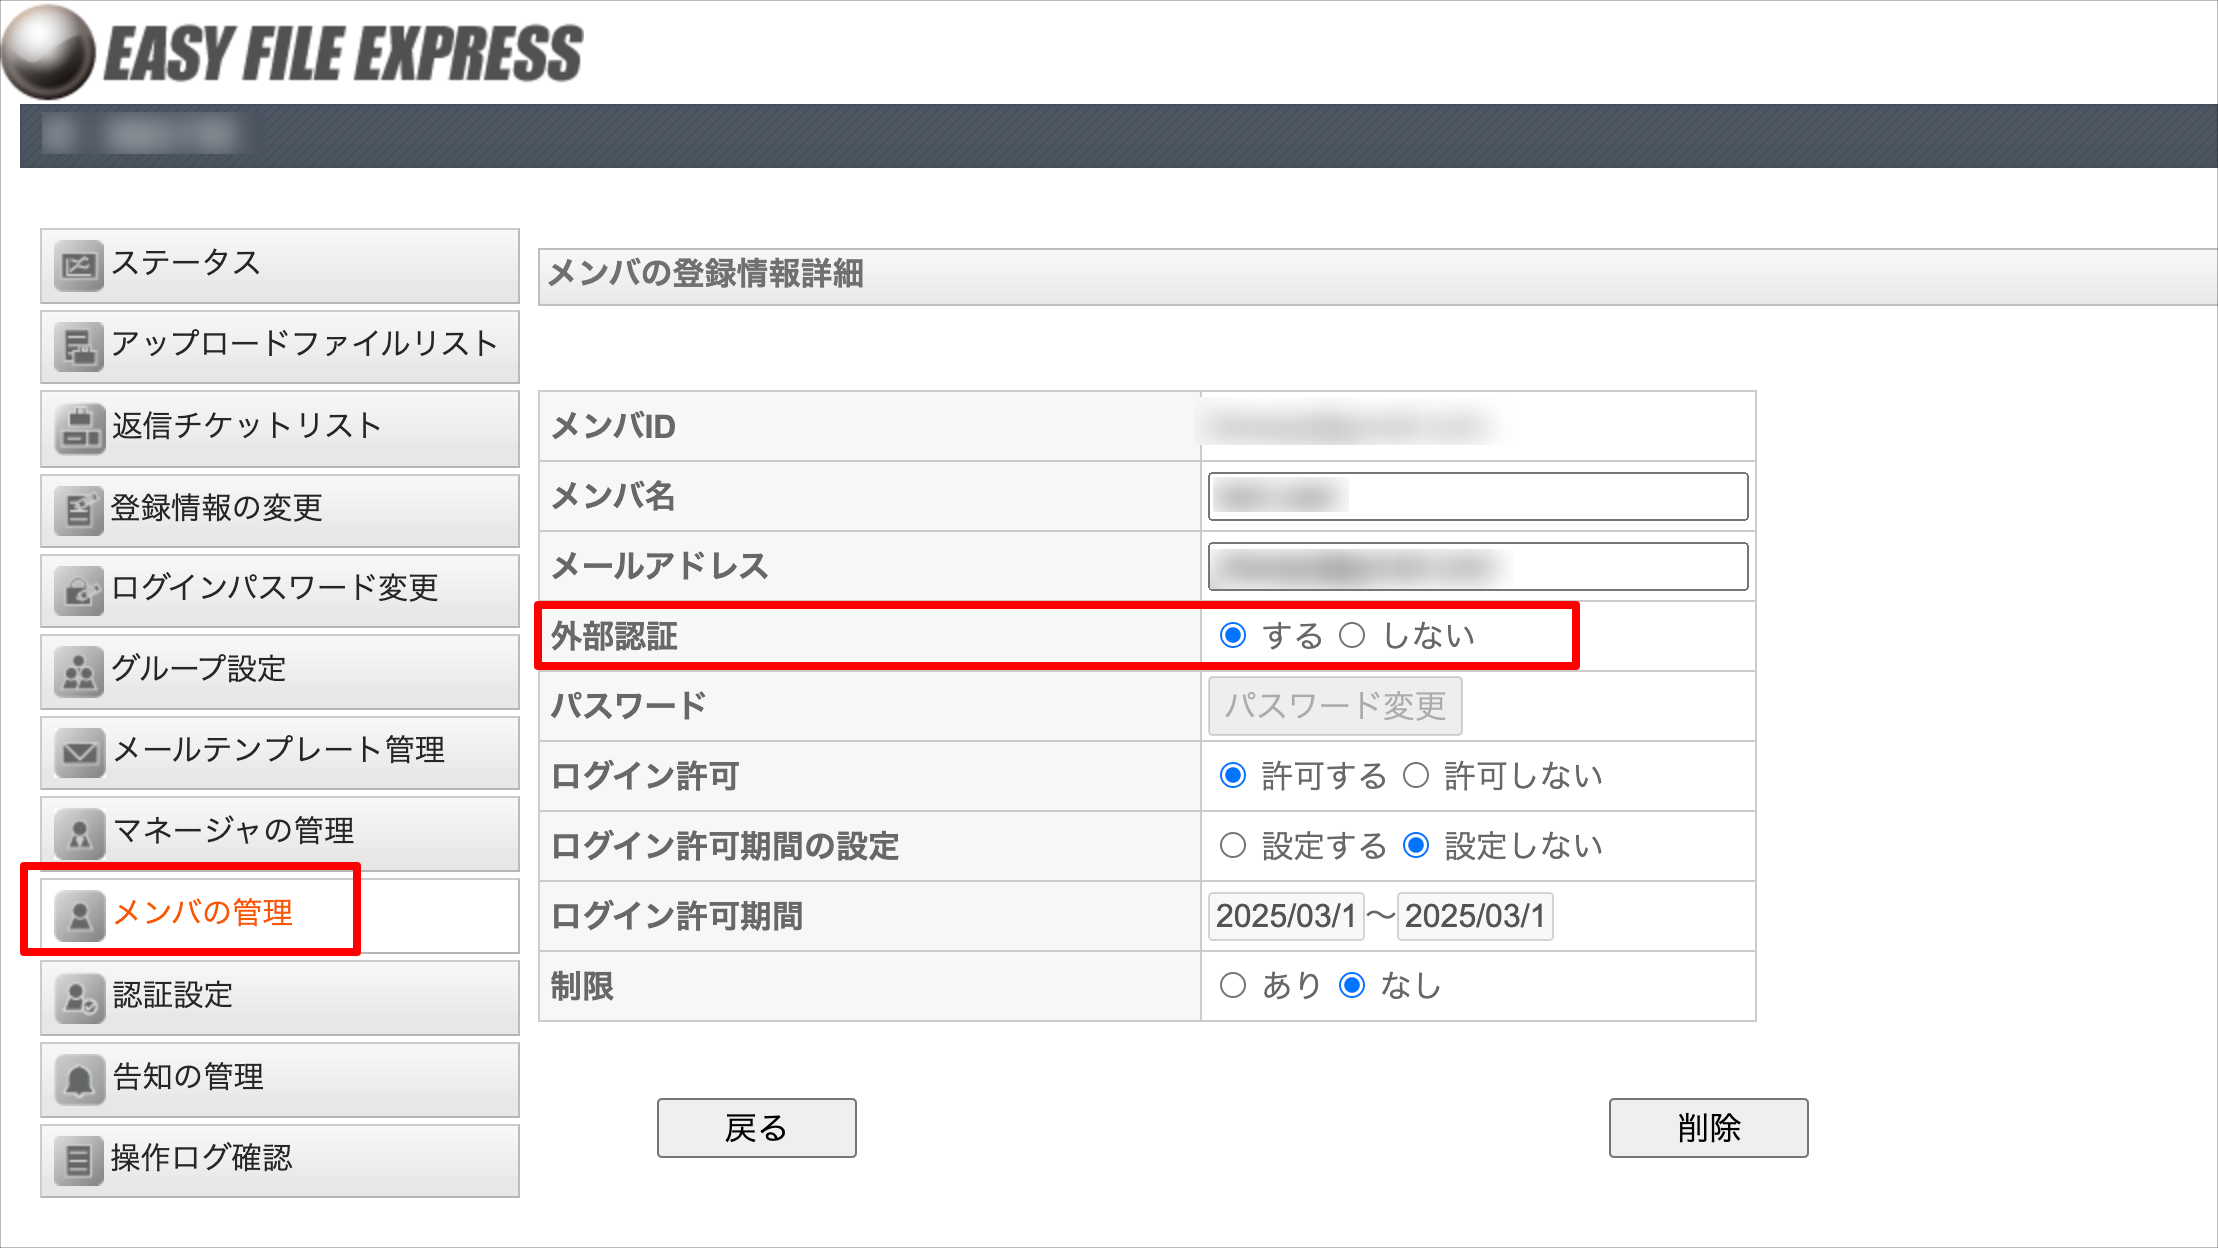Click the upload file list icon
This screenshot has width=2218, height=1248.
pos(78,347)
